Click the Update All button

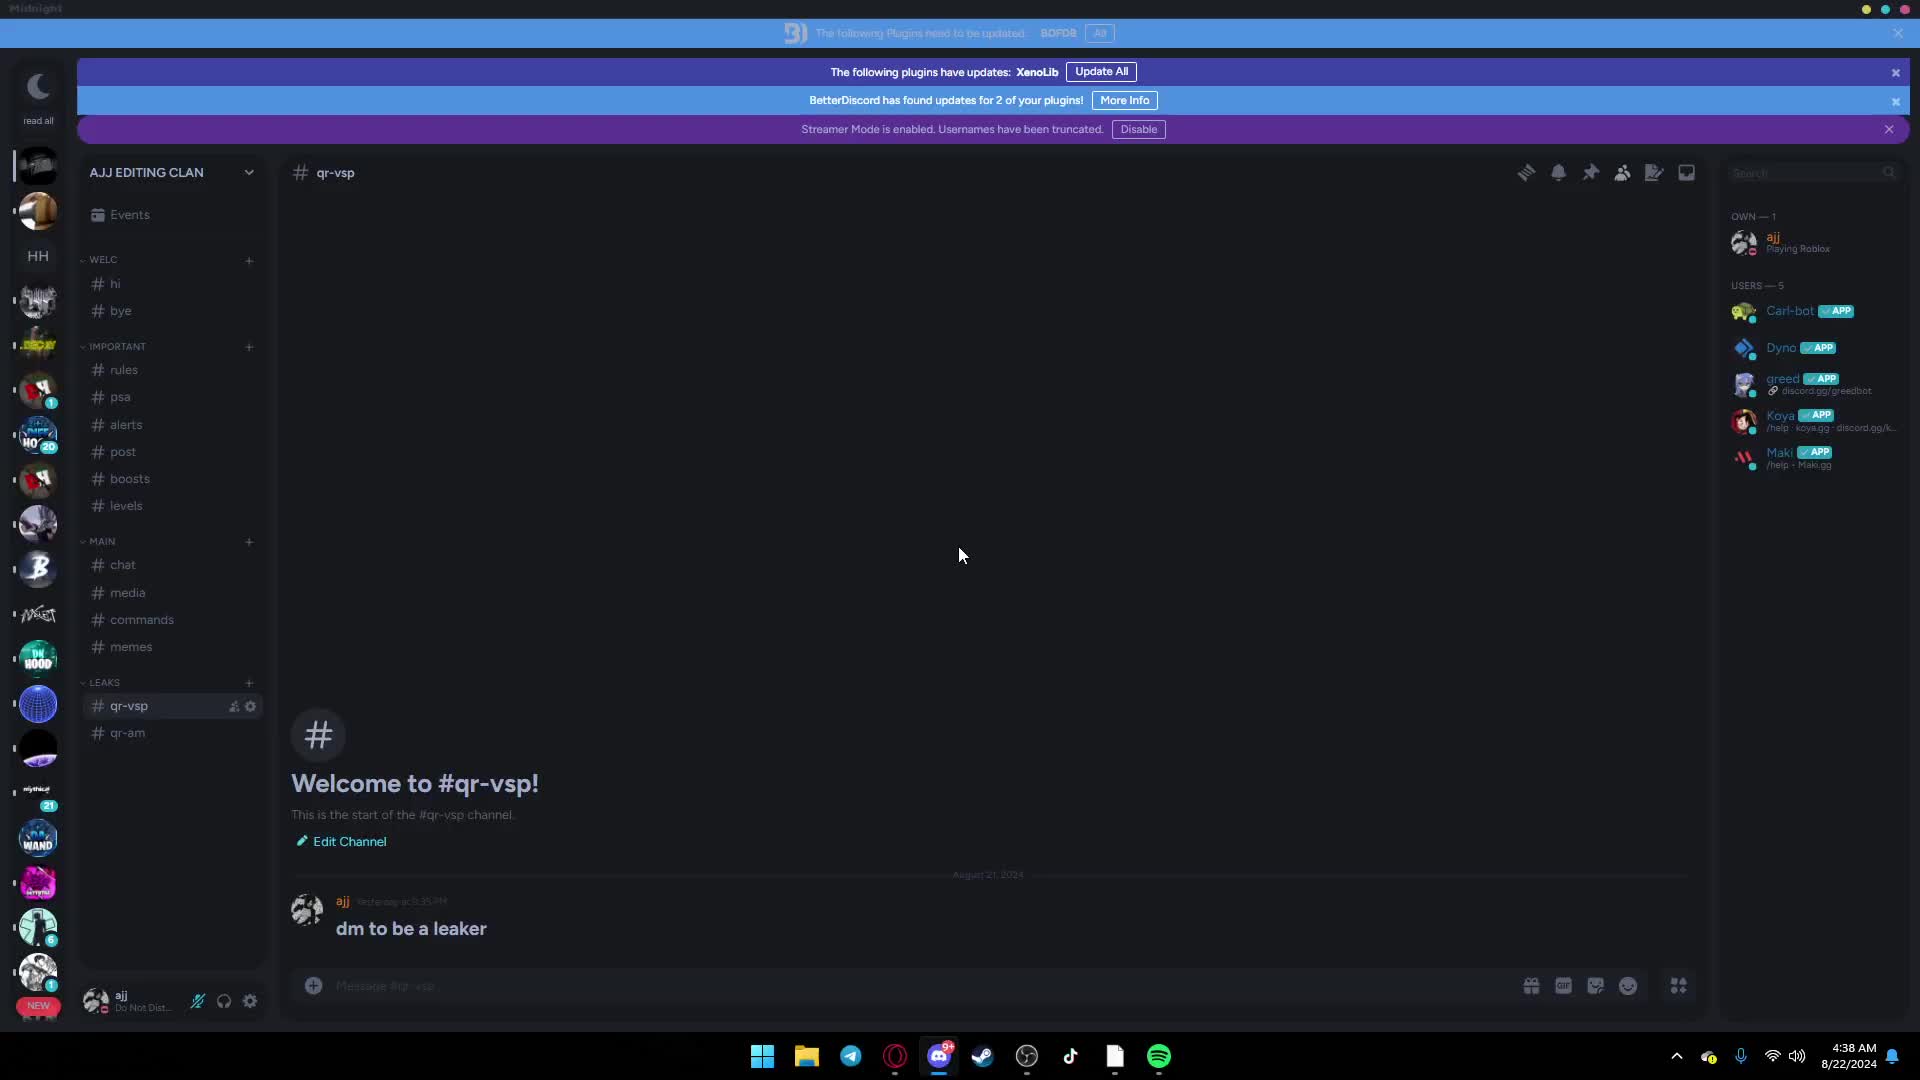(x=1101, y=72)
